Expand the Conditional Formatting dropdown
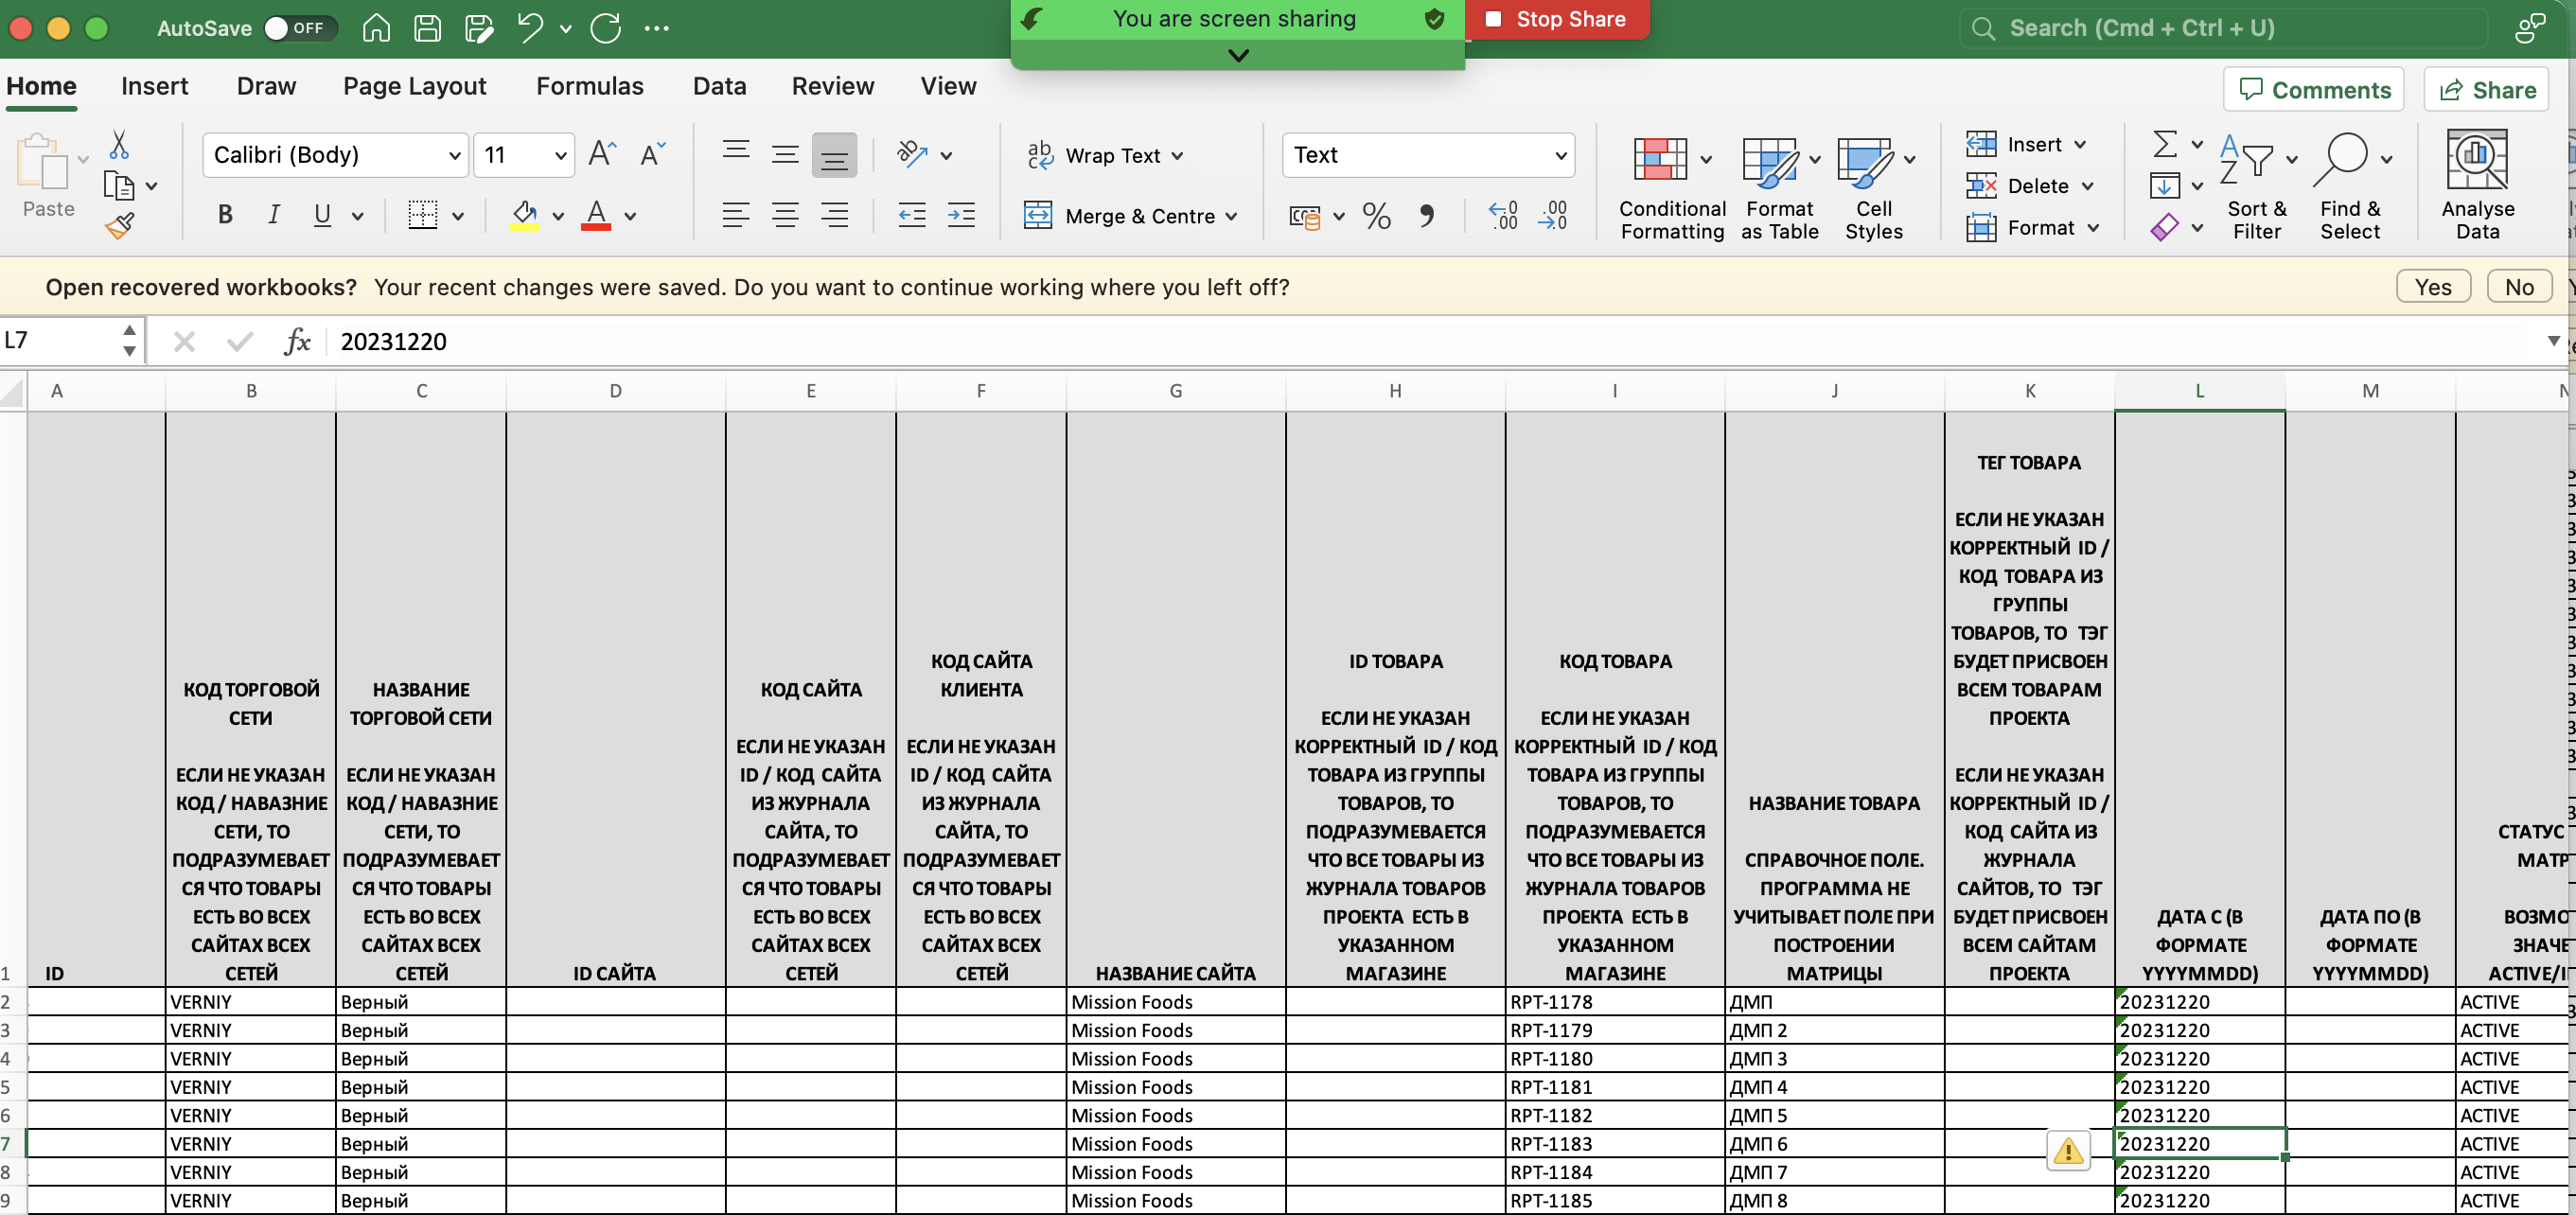 [1706, 159]
